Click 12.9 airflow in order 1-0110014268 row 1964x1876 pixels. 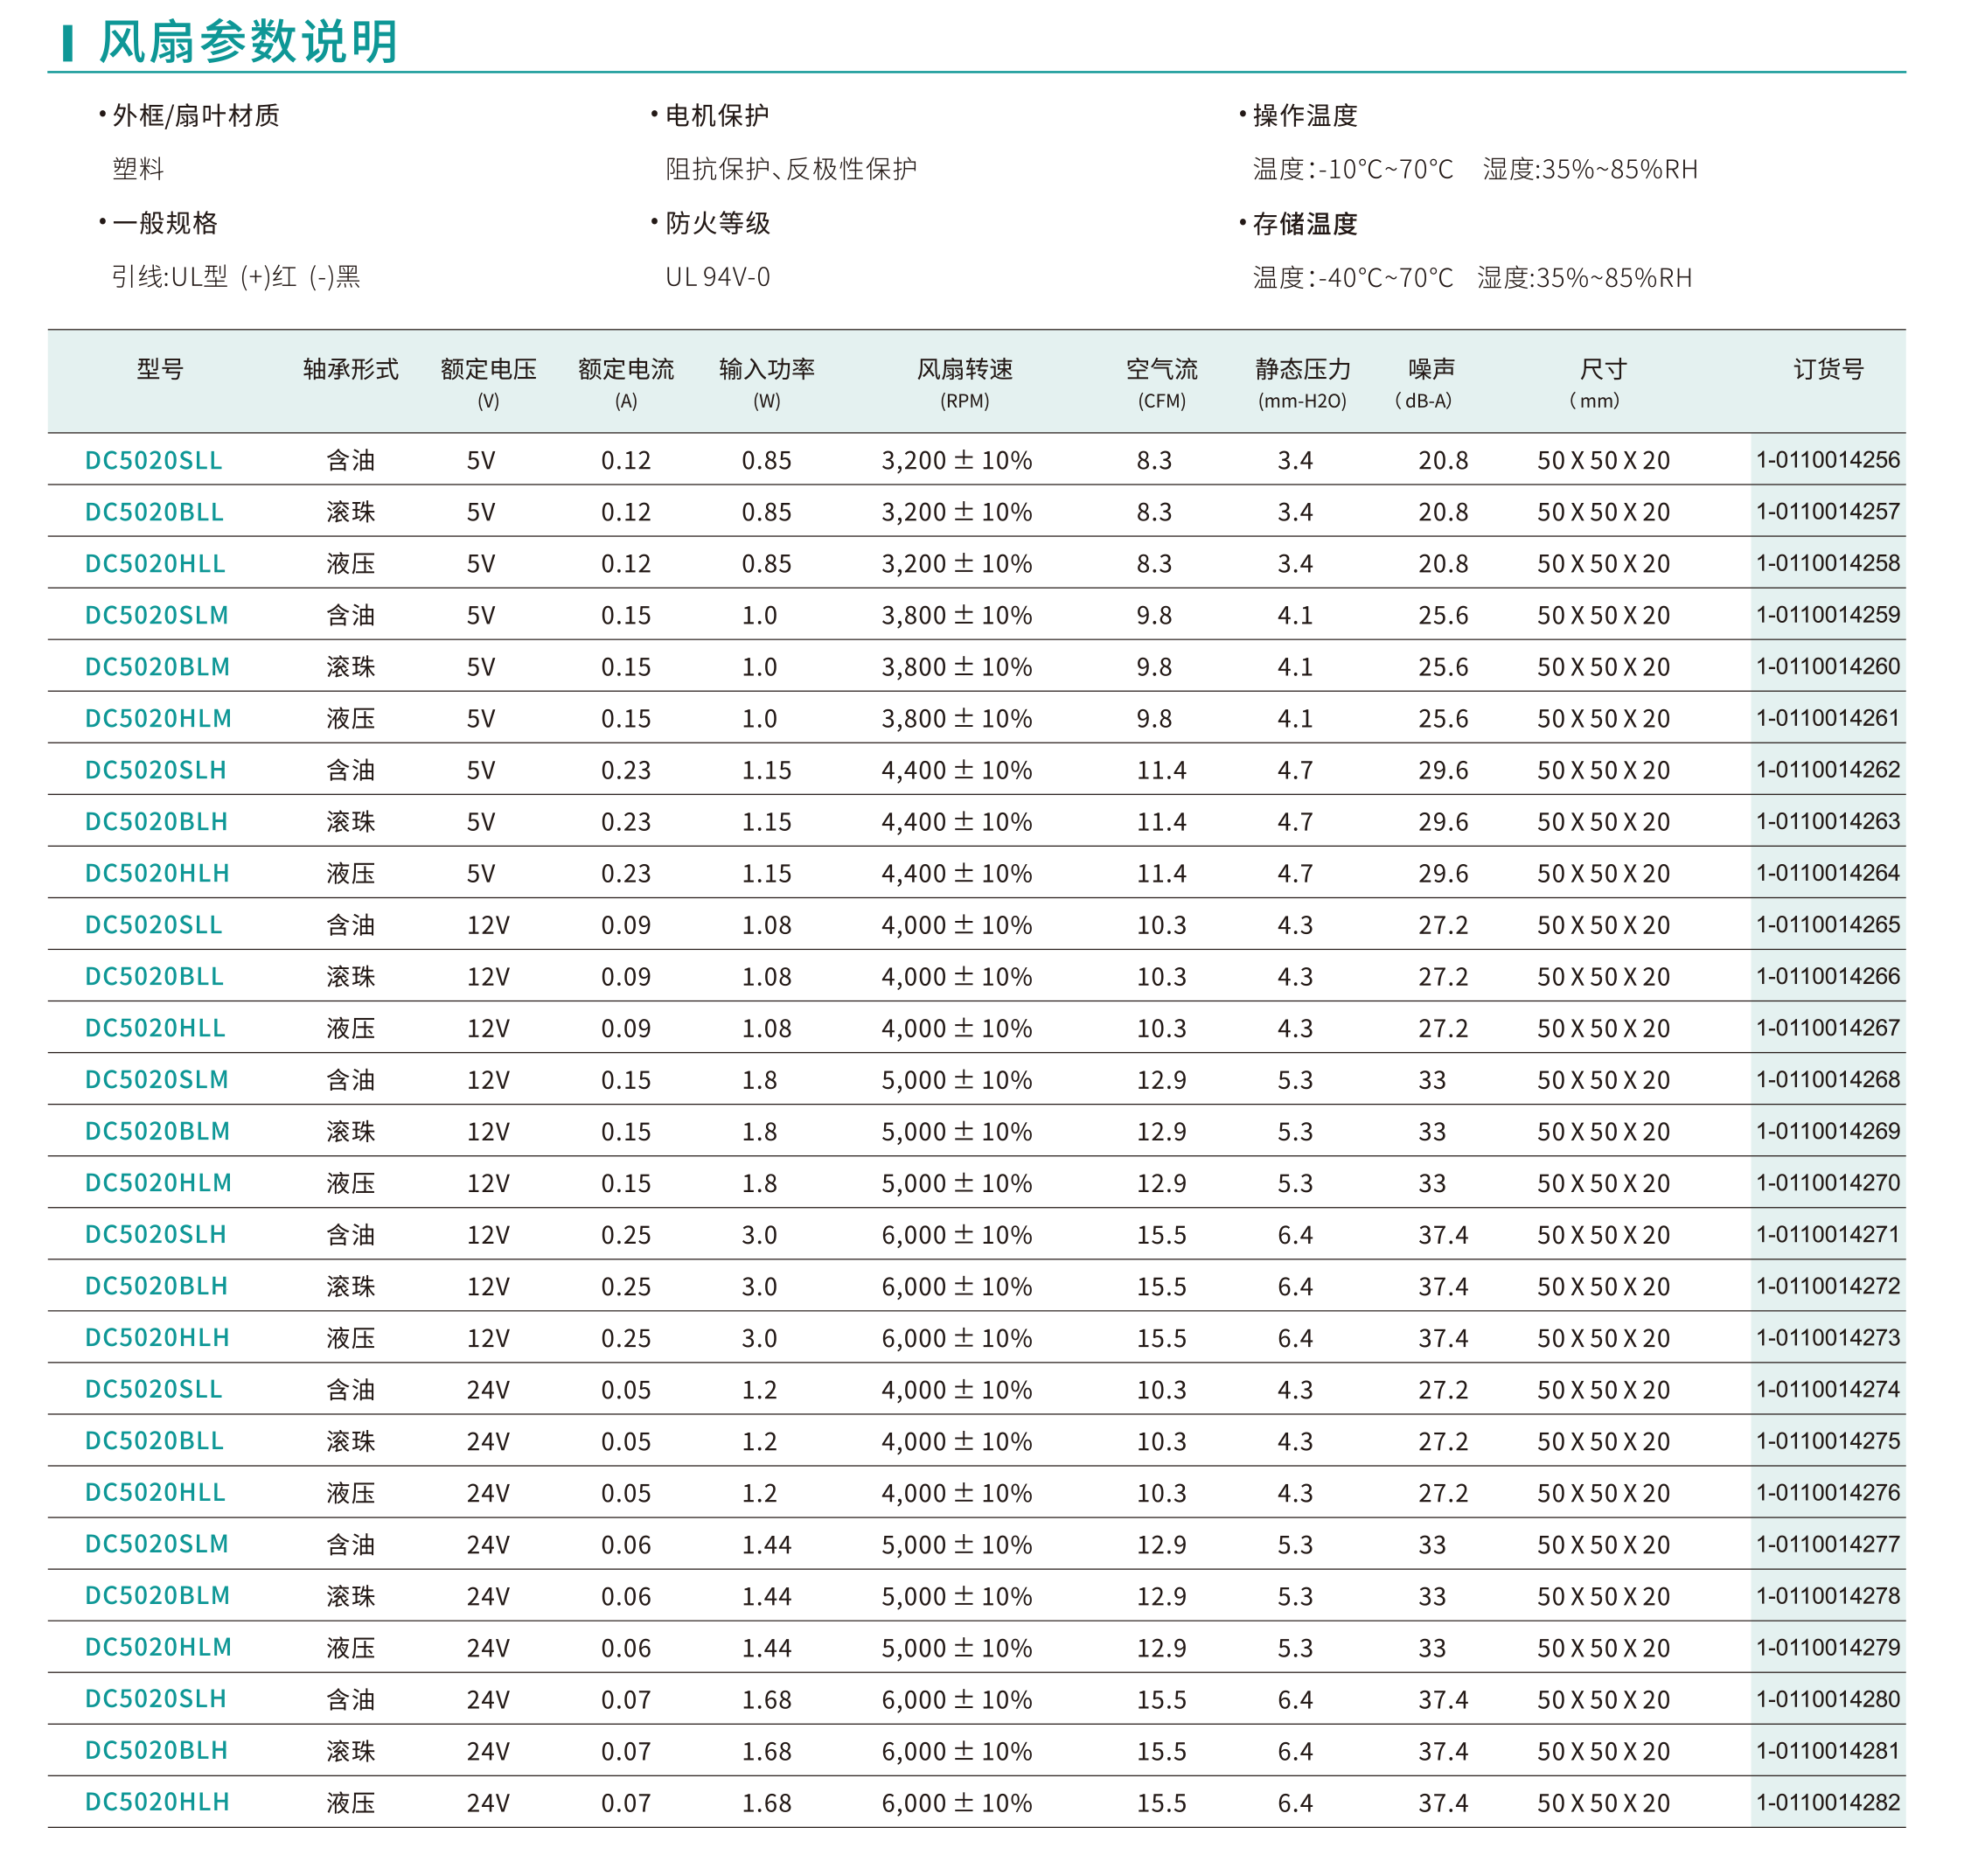[1162, 1080]
